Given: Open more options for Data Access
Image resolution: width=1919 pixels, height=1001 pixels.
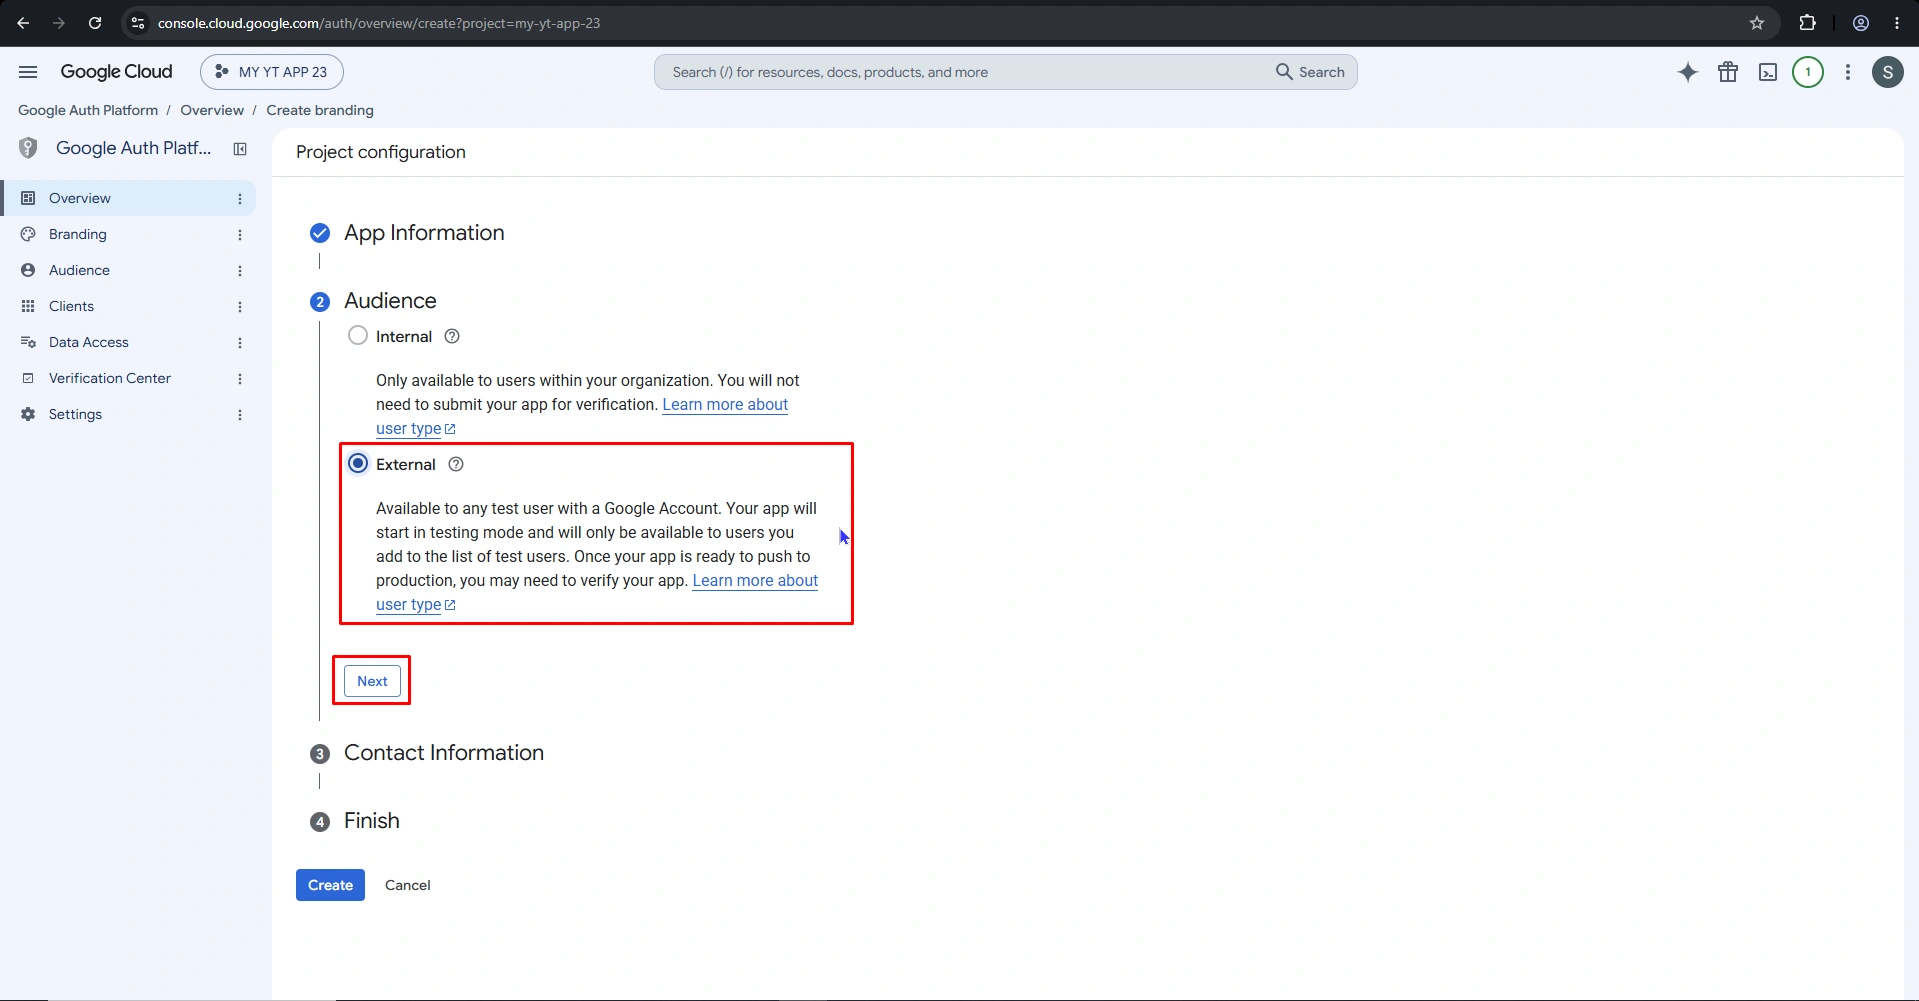Looking at the screenshot, I should 240,343.
